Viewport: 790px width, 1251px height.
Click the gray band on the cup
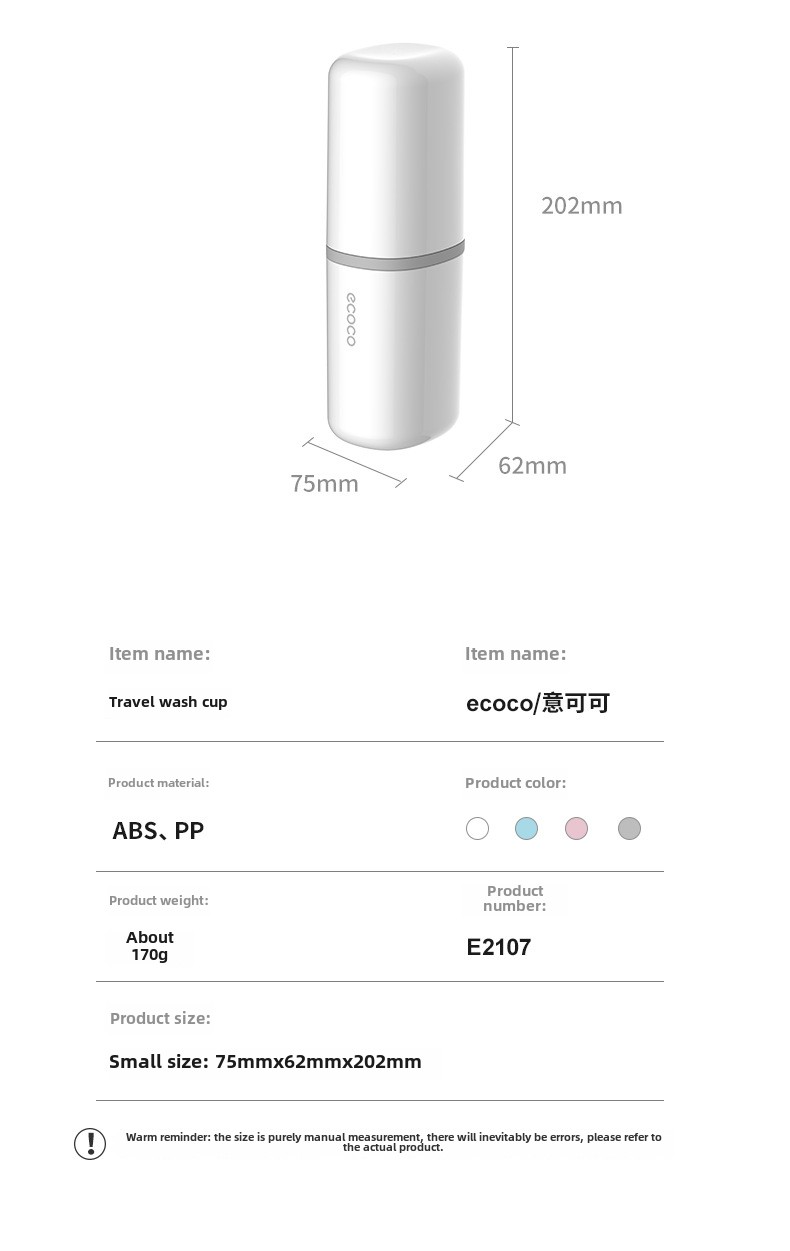[x=396, y=255]
